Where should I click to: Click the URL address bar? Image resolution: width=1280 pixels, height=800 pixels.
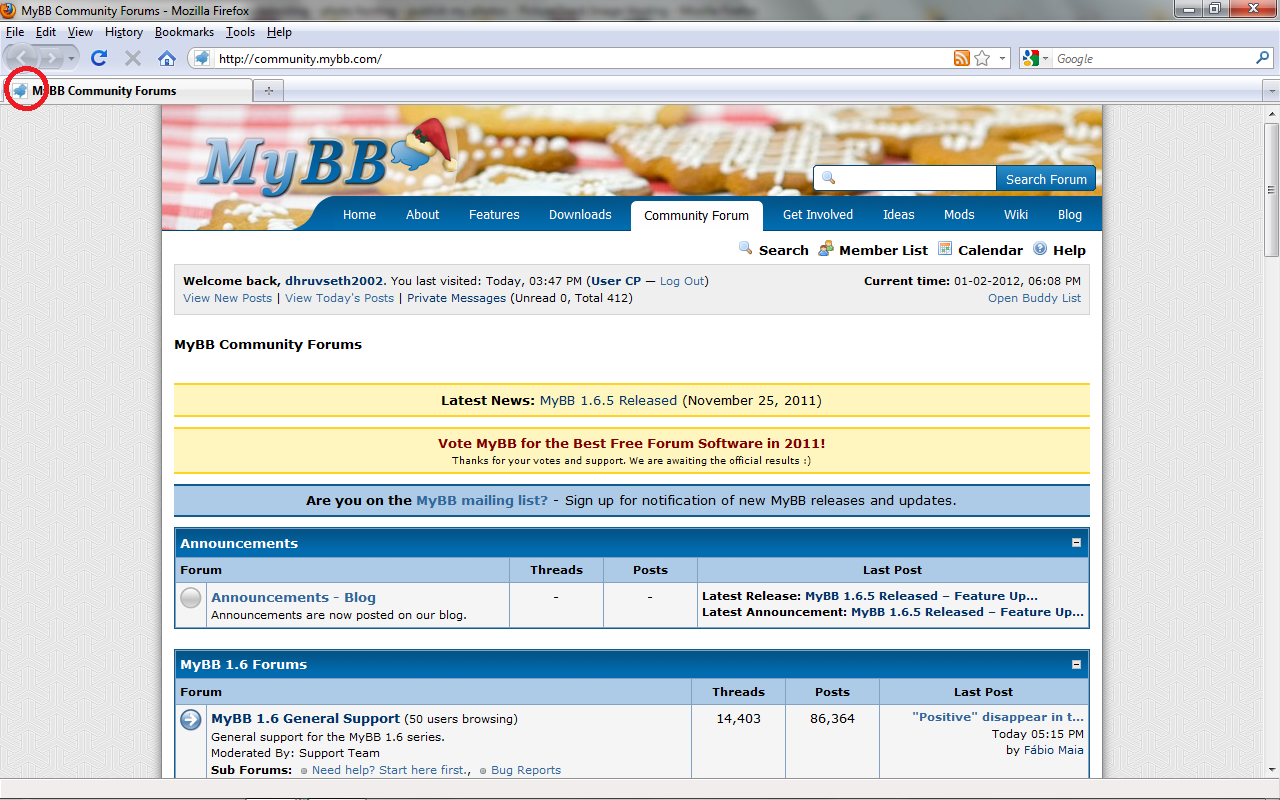coord(583,59)
